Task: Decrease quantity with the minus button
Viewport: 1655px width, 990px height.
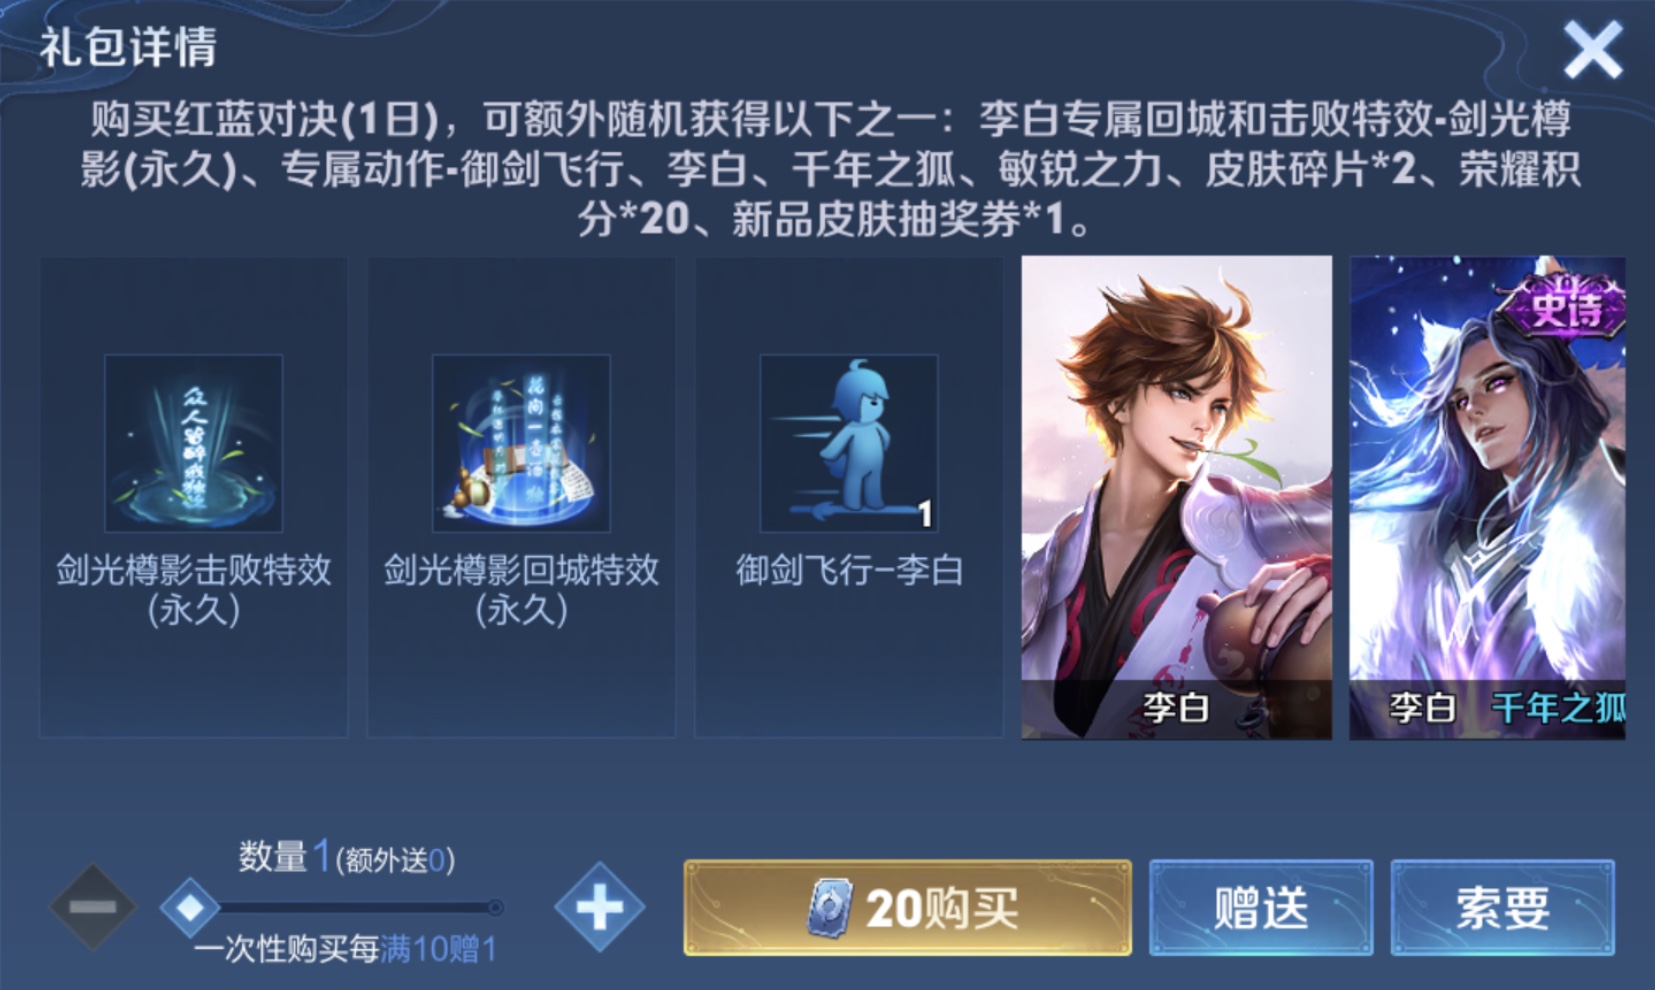Action: pos(92,907)
